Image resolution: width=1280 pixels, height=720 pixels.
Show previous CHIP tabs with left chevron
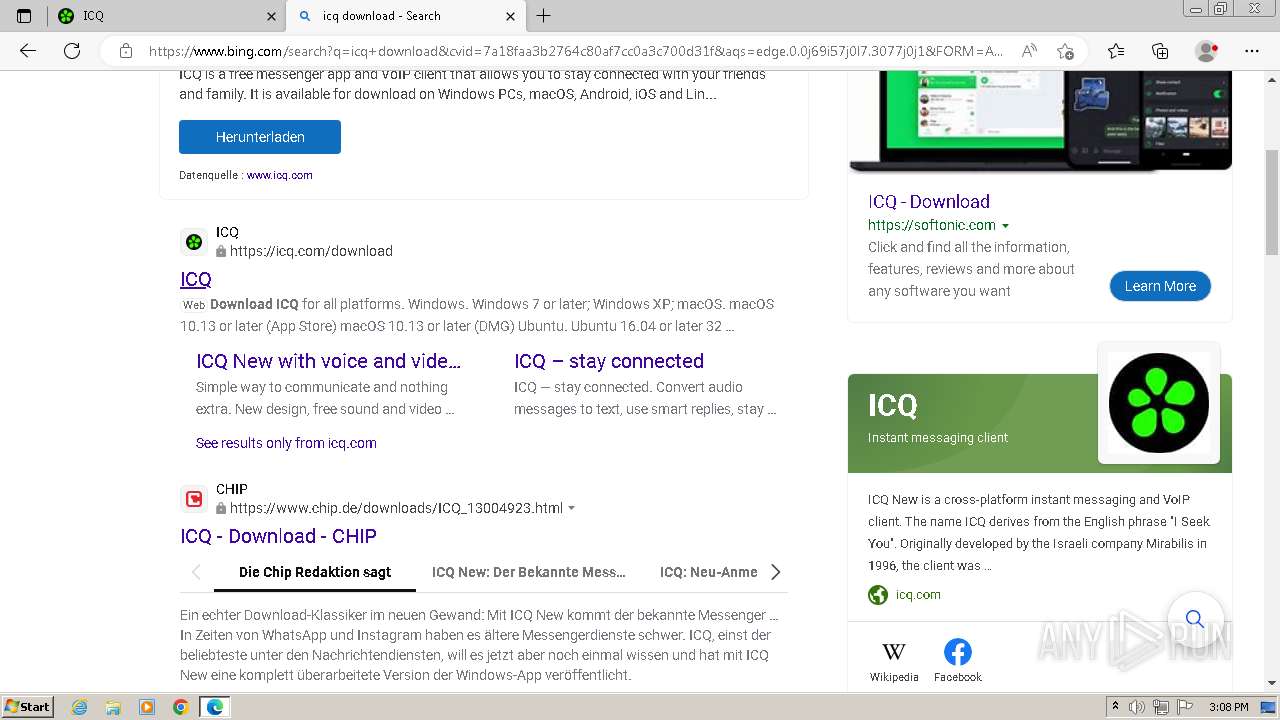coord(196,572)
